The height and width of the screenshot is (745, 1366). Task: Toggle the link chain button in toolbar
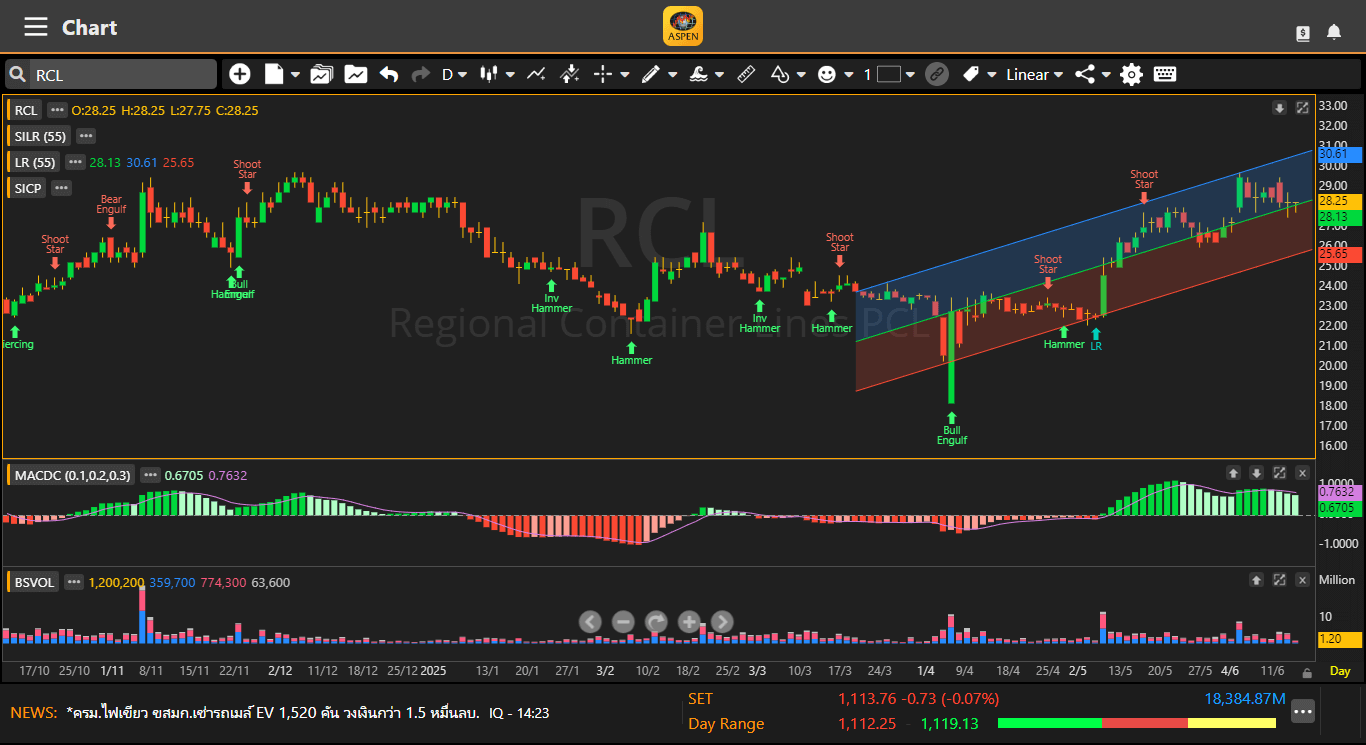[936, 74]
